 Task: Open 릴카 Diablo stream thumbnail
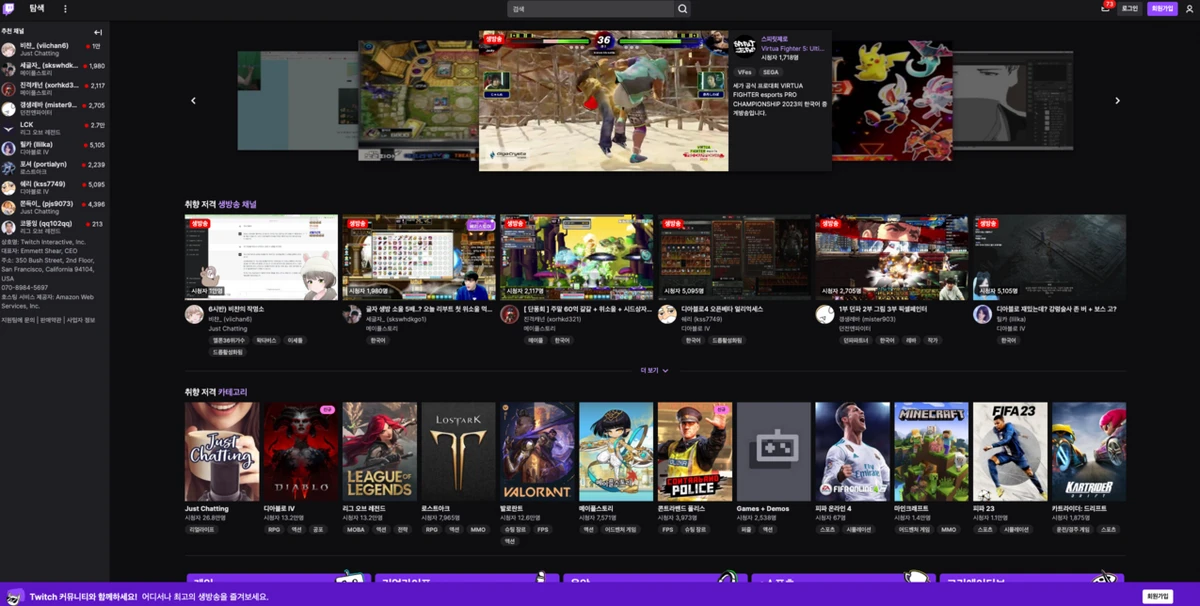[x=1050, y=257]
